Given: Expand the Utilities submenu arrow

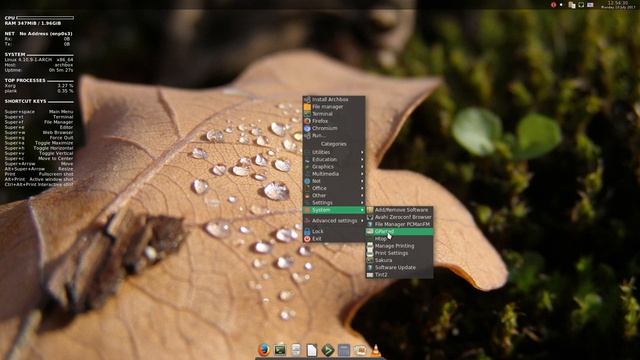Looking at the screenshot, I should click(x=362, y=152).
